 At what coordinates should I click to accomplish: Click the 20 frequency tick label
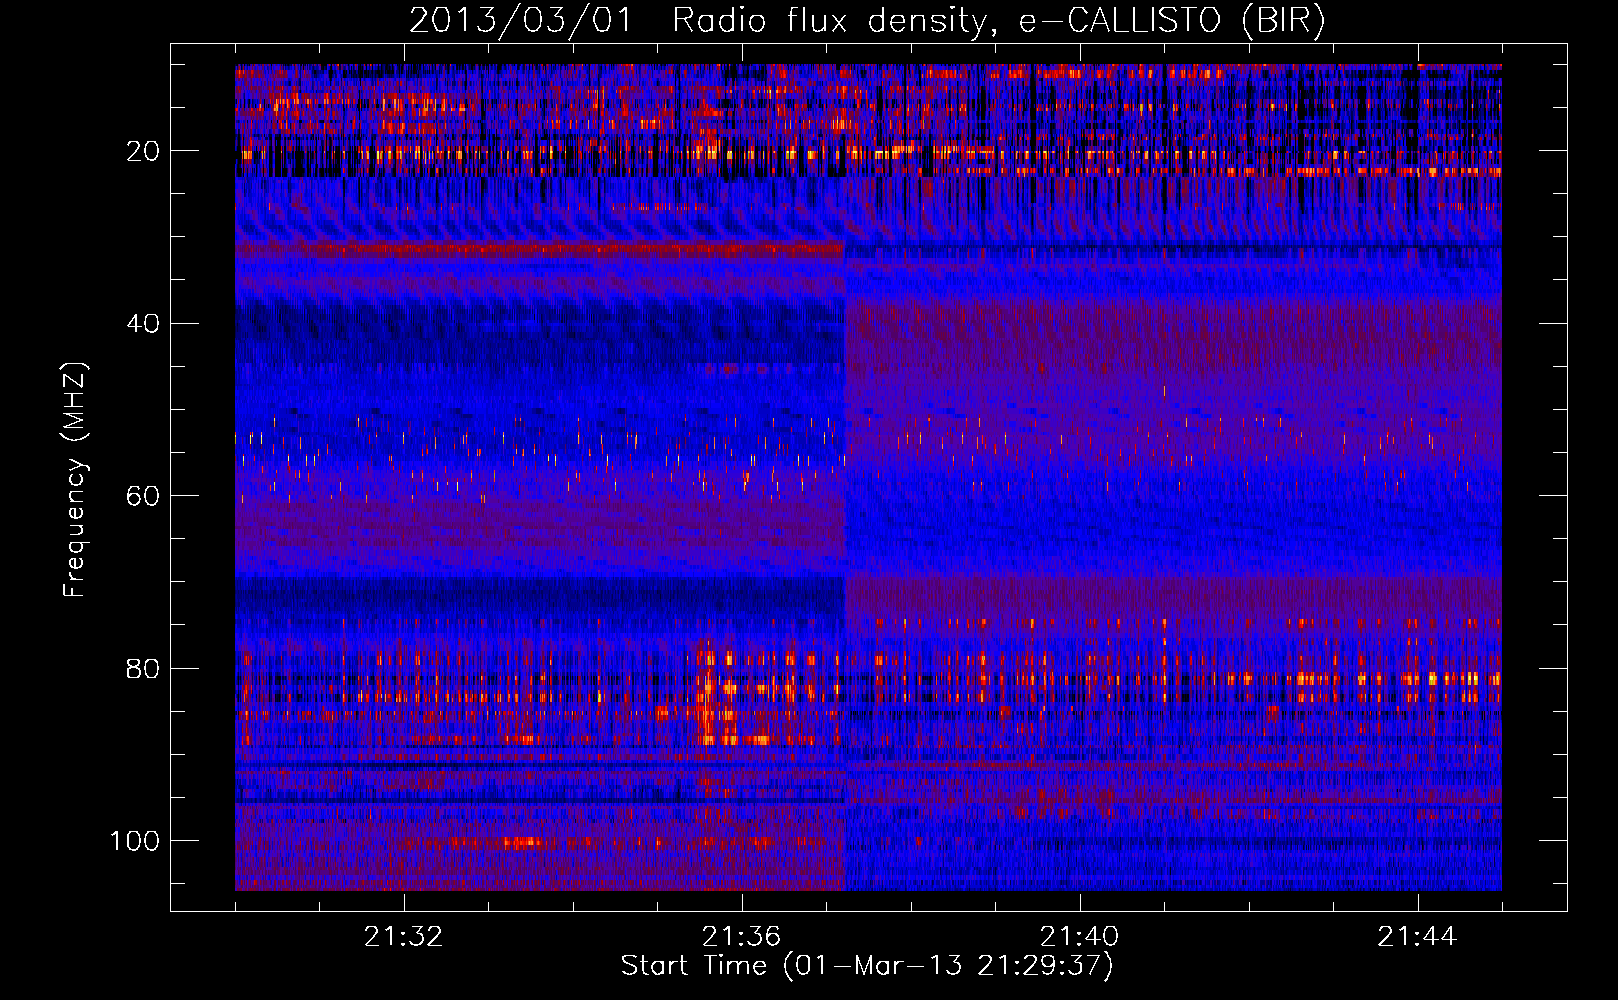[x=144, y=151]
